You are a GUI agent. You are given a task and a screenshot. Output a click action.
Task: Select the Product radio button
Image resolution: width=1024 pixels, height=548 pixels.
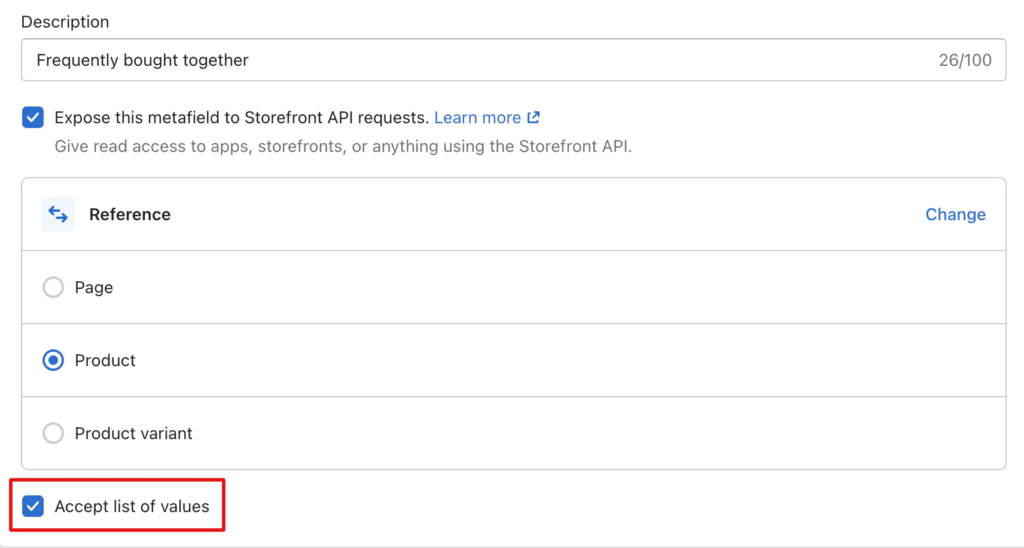[x=53, y=360]
